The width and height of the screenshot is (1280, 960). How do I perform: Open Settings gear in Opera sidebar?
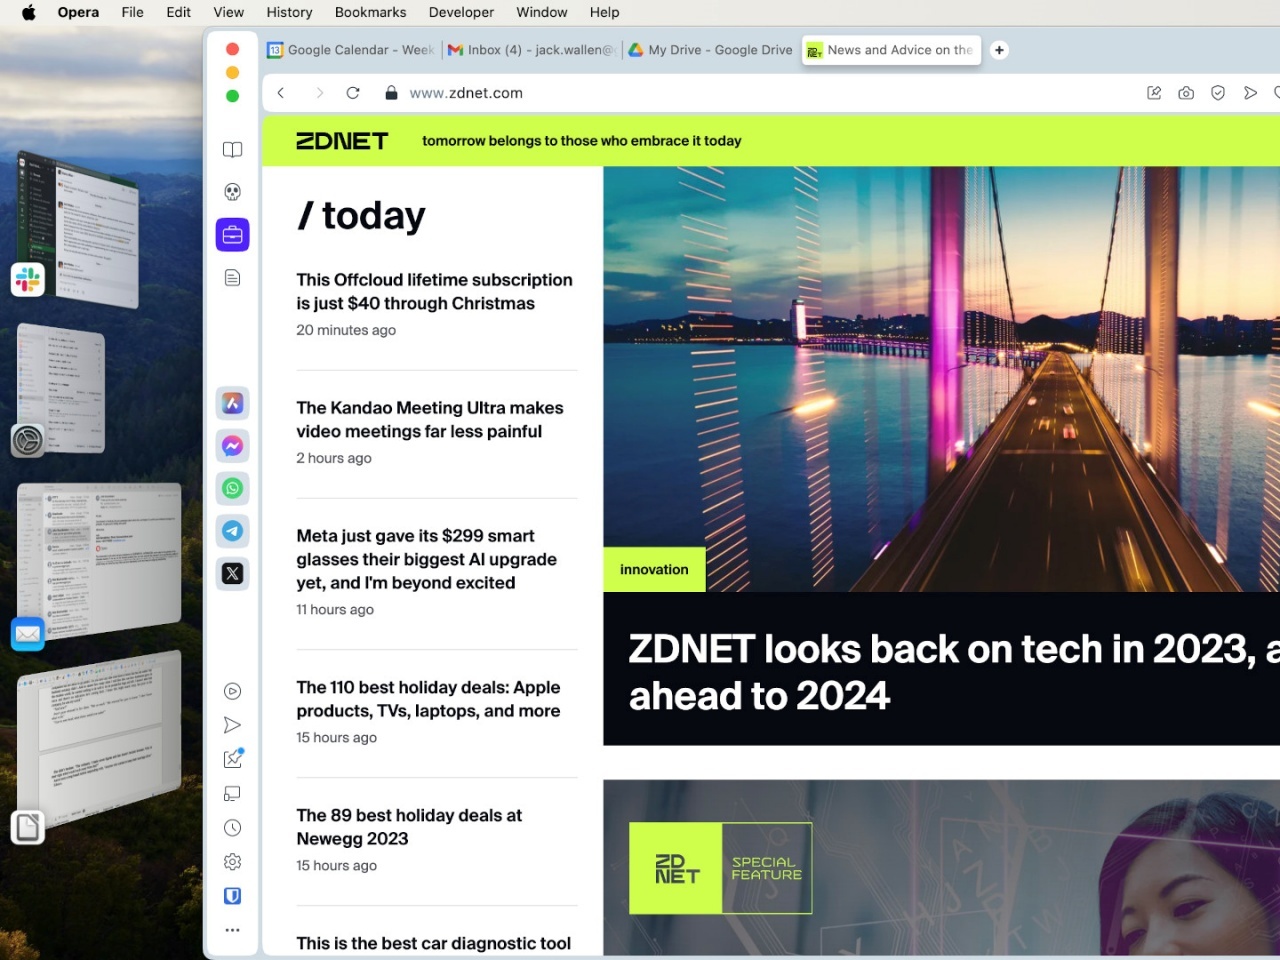[232, 862]
